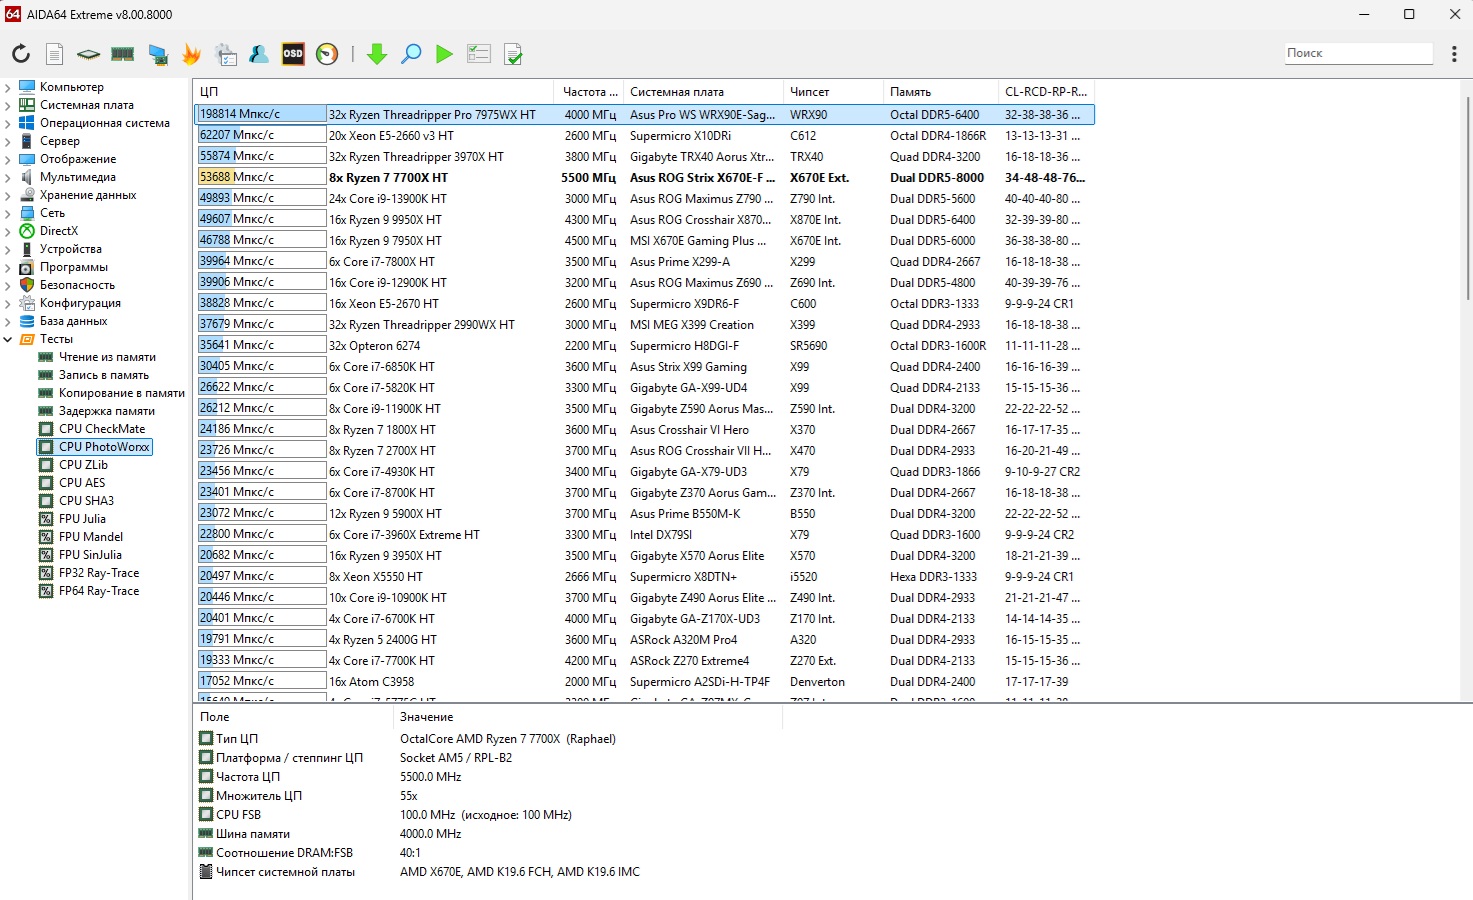Expand the Сервер tree node

tap(8, 141)
